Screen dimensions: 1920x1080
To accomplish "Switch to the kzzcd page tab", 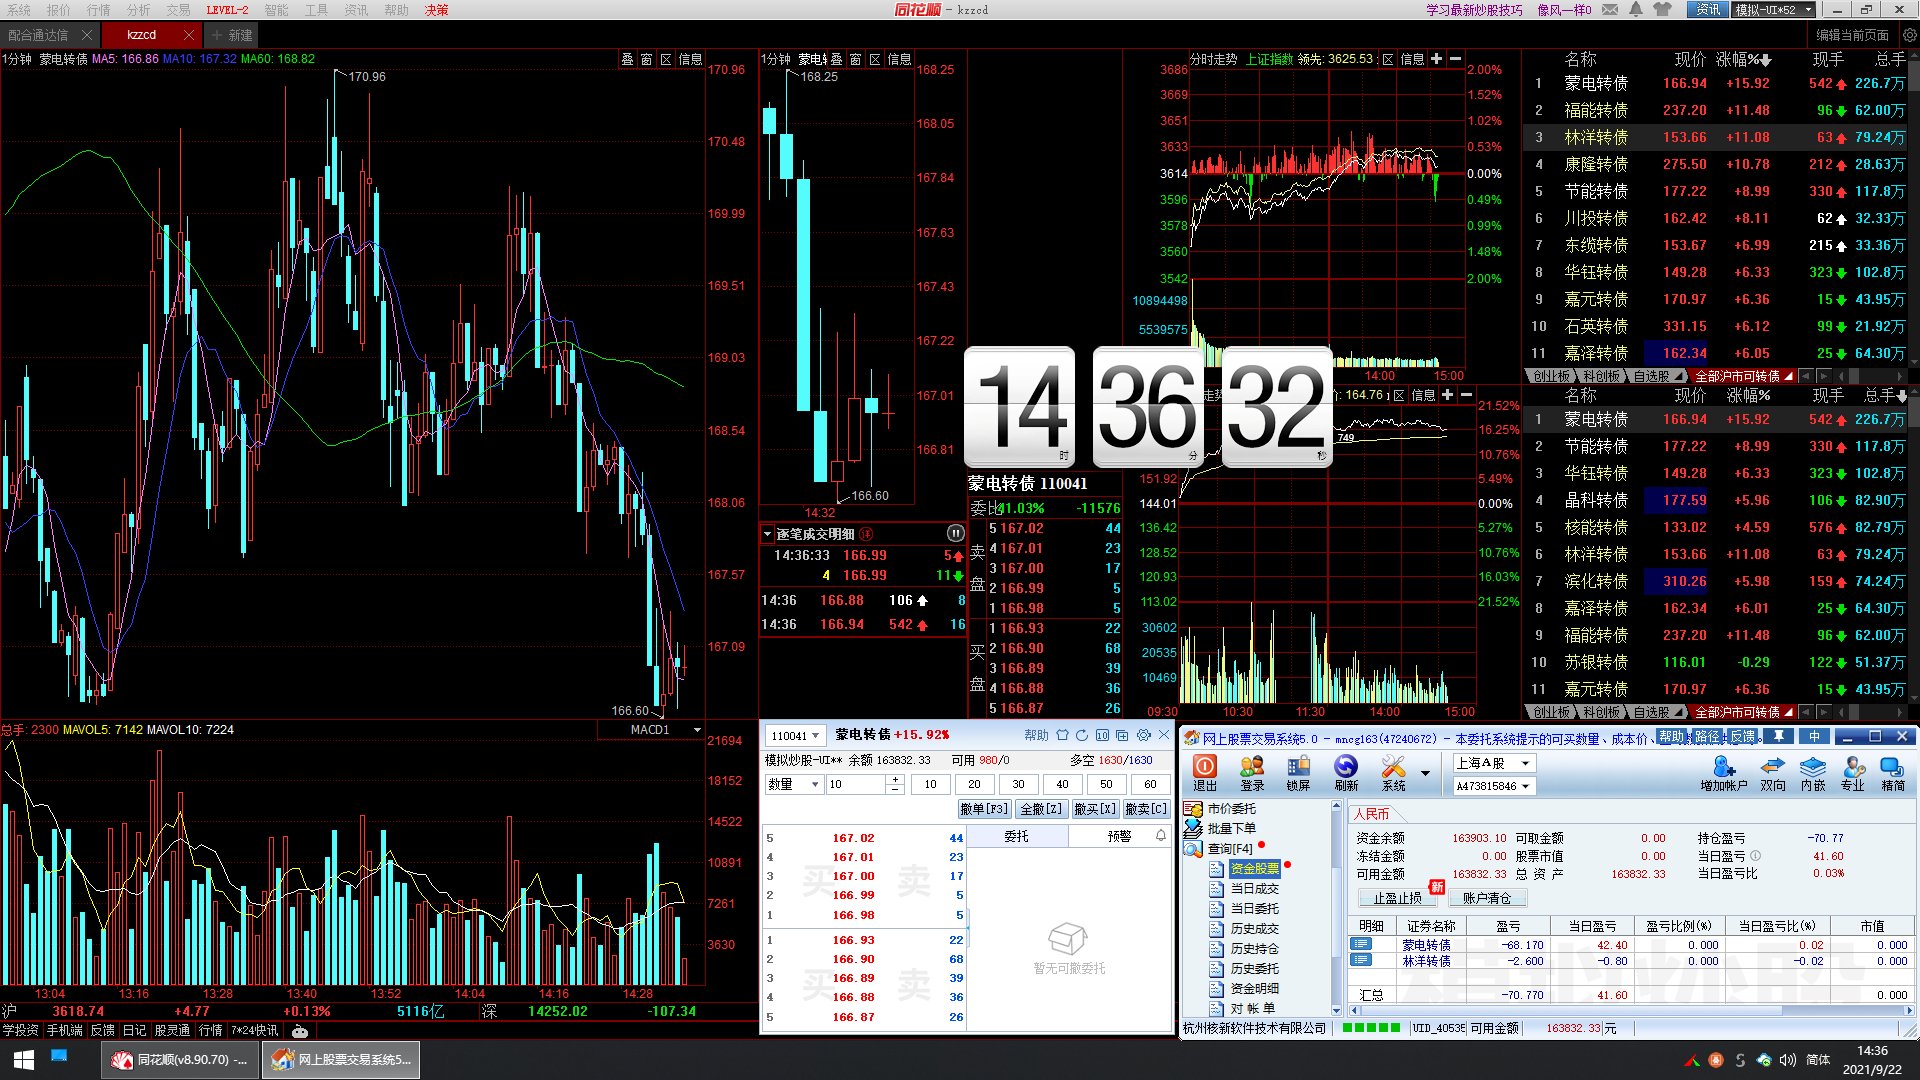I will pos(141,35).
